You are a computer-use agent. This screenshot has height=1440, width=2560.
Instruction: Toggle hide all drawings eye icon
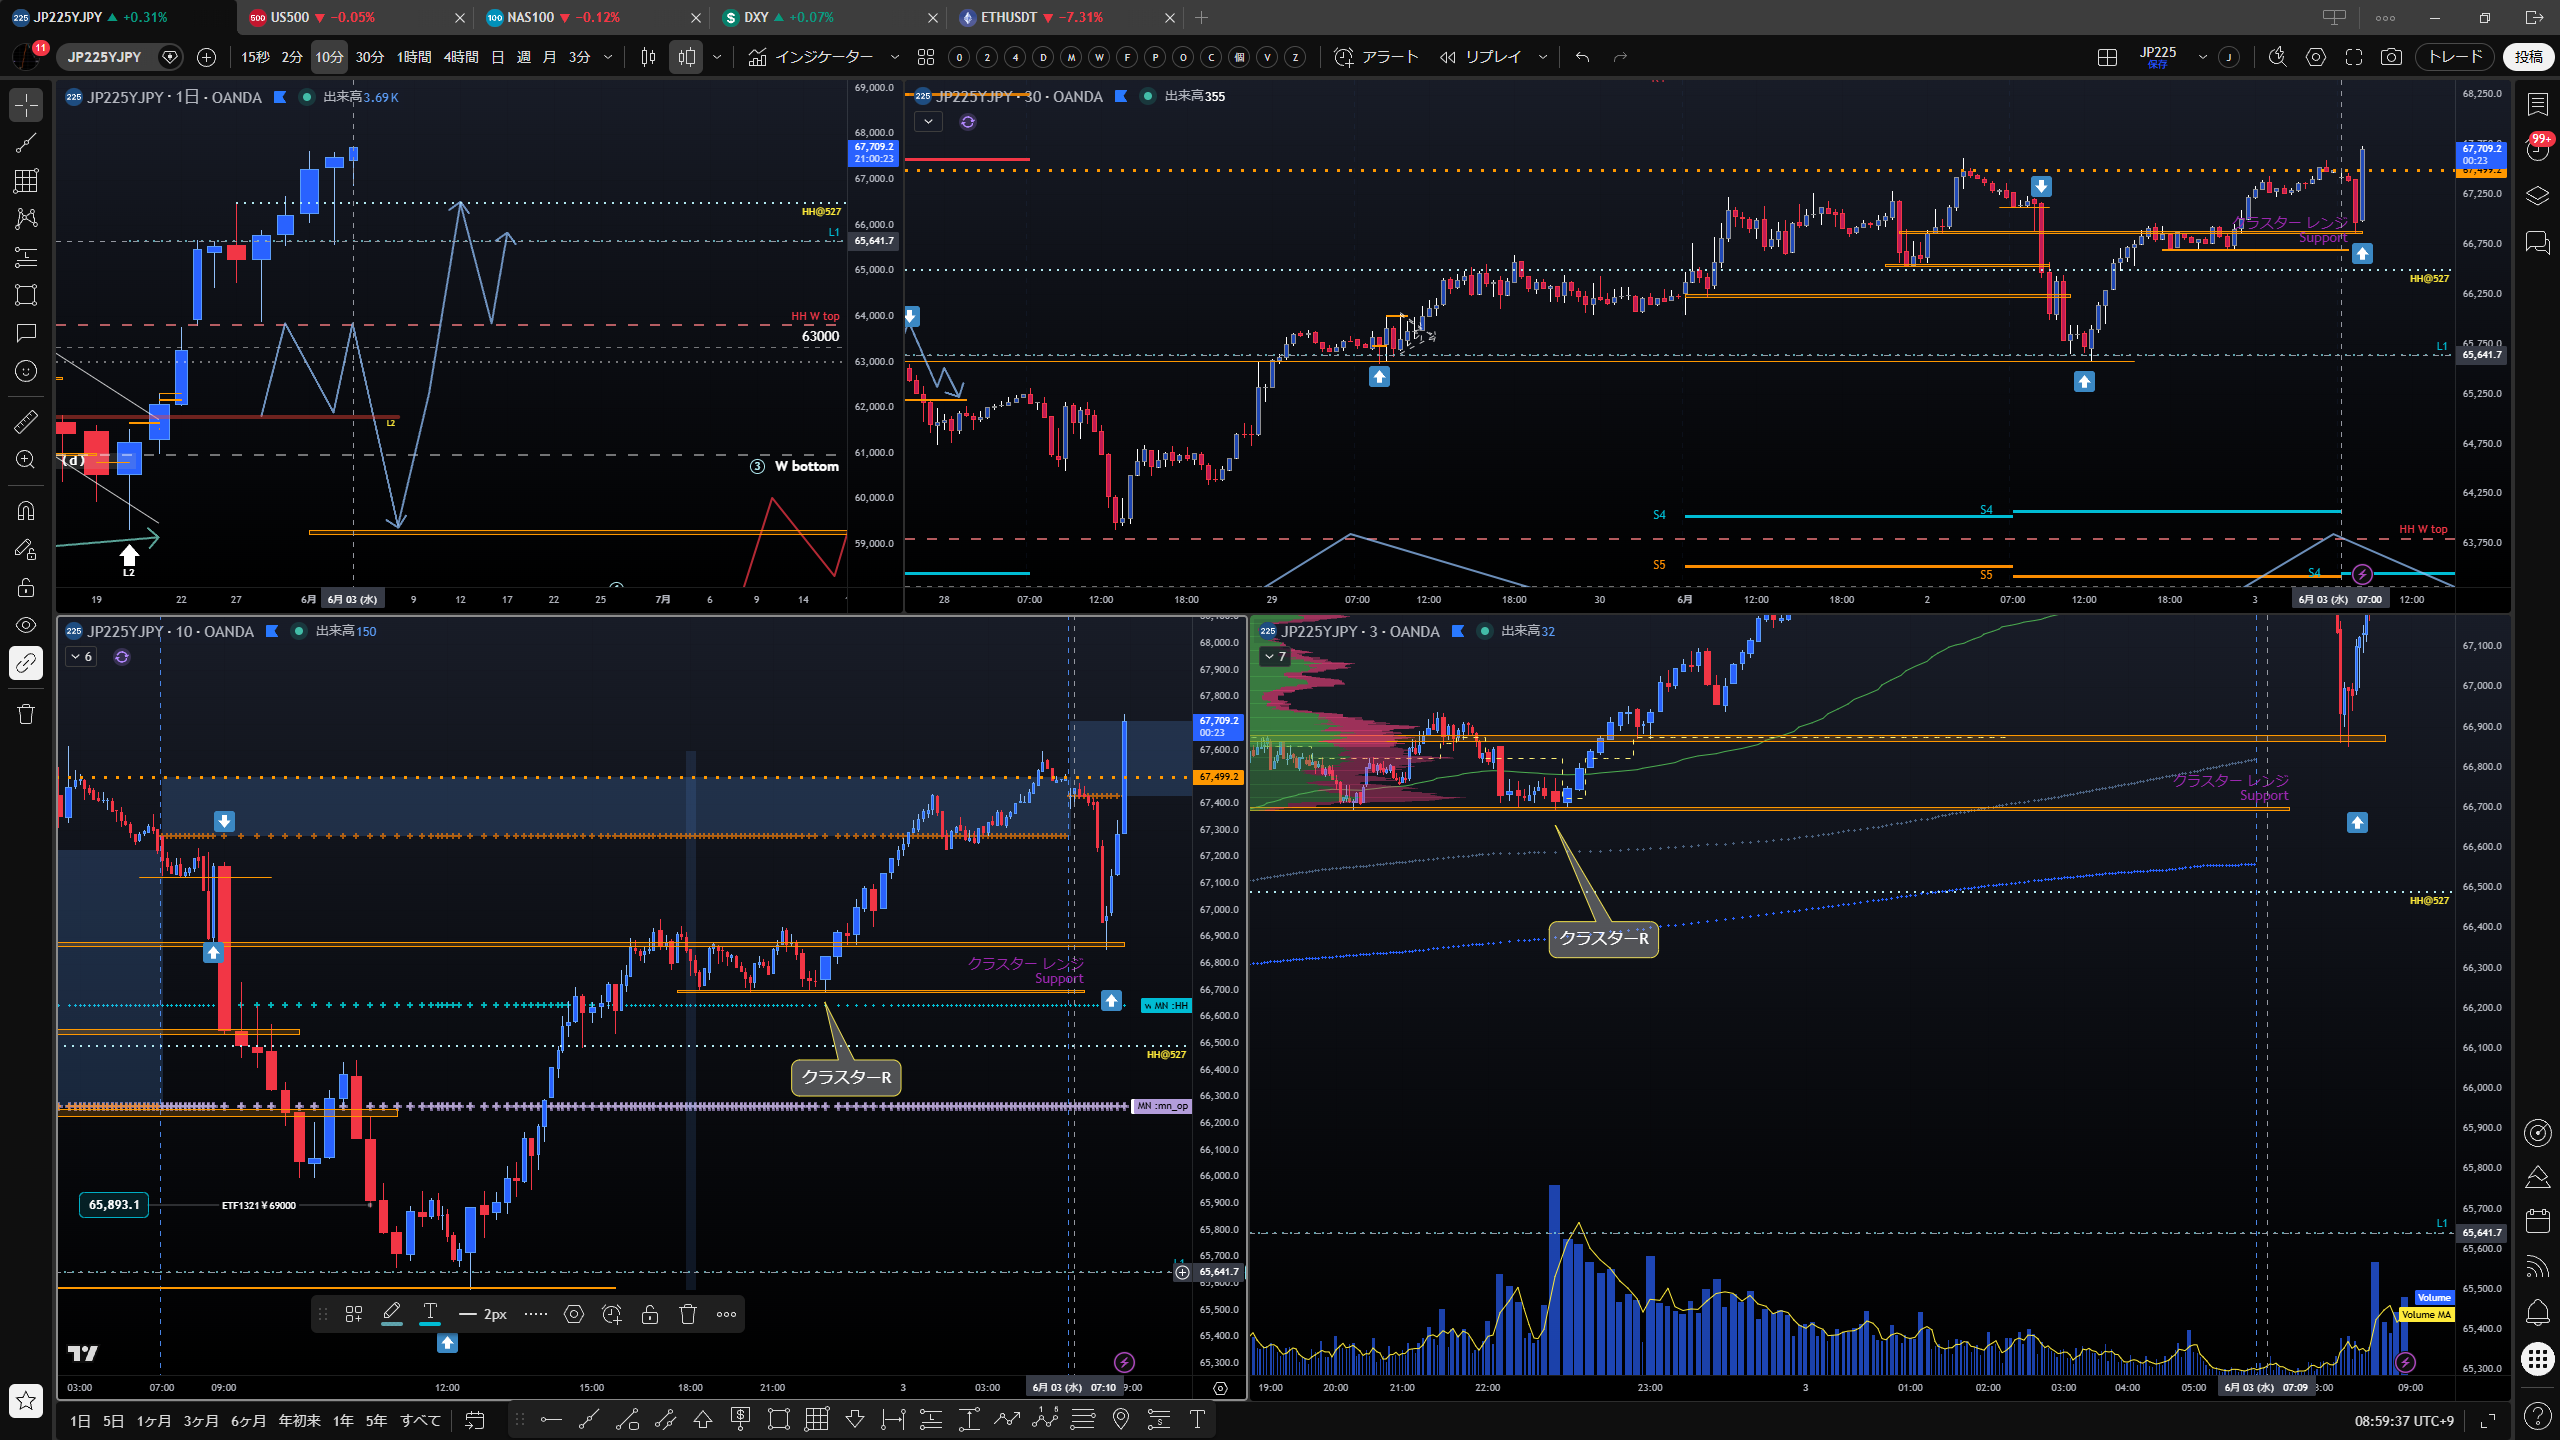(26, 625)
